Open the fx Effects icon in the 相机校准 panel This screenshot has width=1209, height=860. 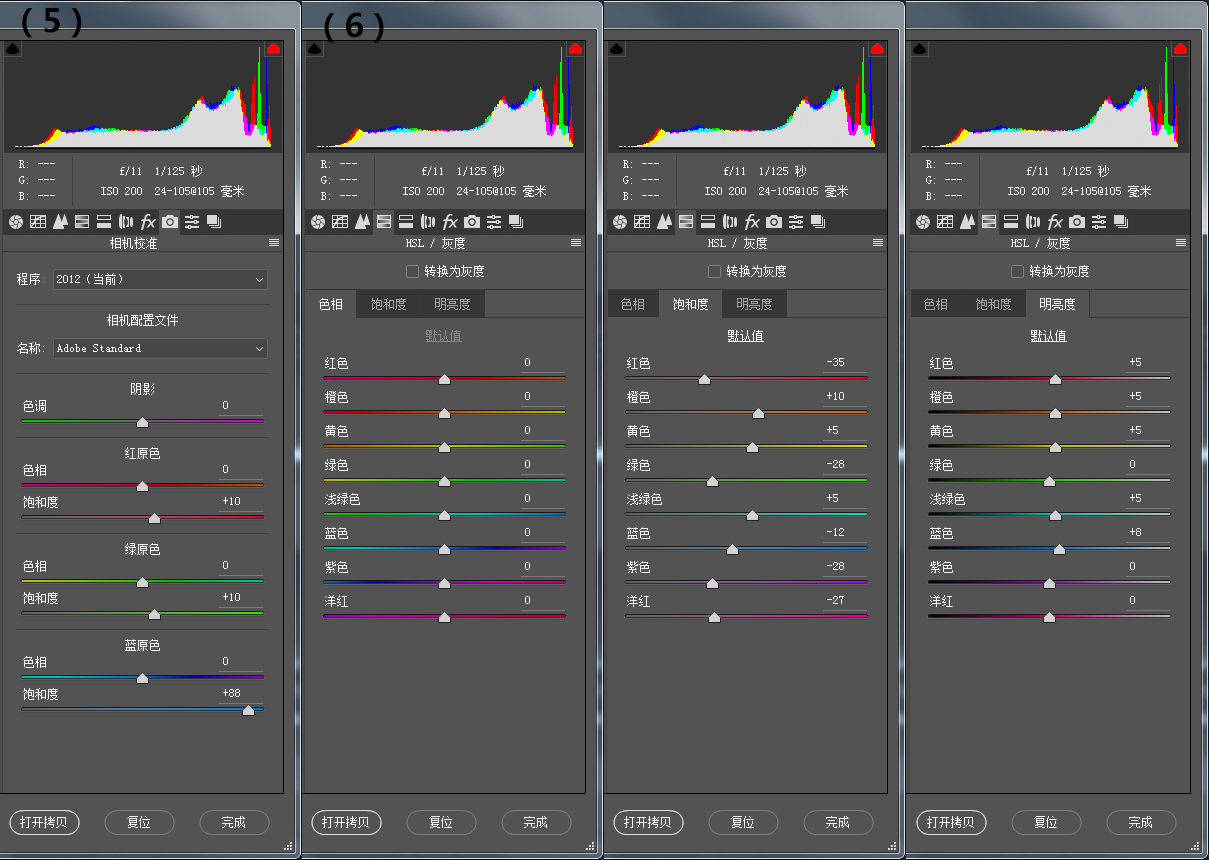[148, 222]
